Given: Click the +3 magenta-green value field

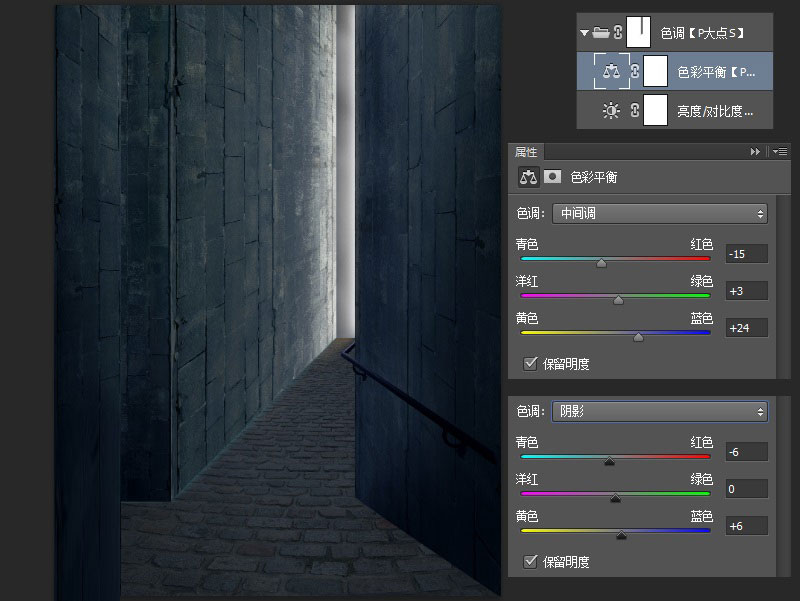Looking at the screenshot, I should coord(746,291).
